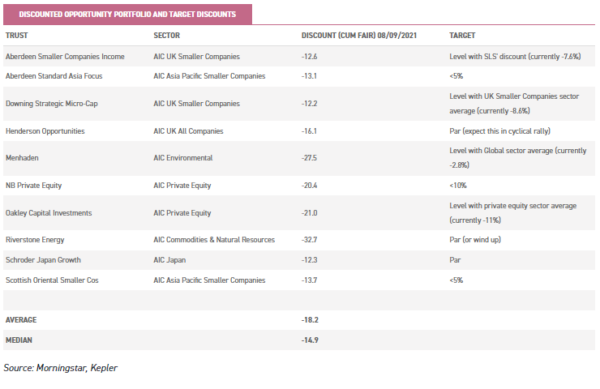
Task: Click Aberdeen Standard Asia Focus trust name
Action: (x=54, y=76)
